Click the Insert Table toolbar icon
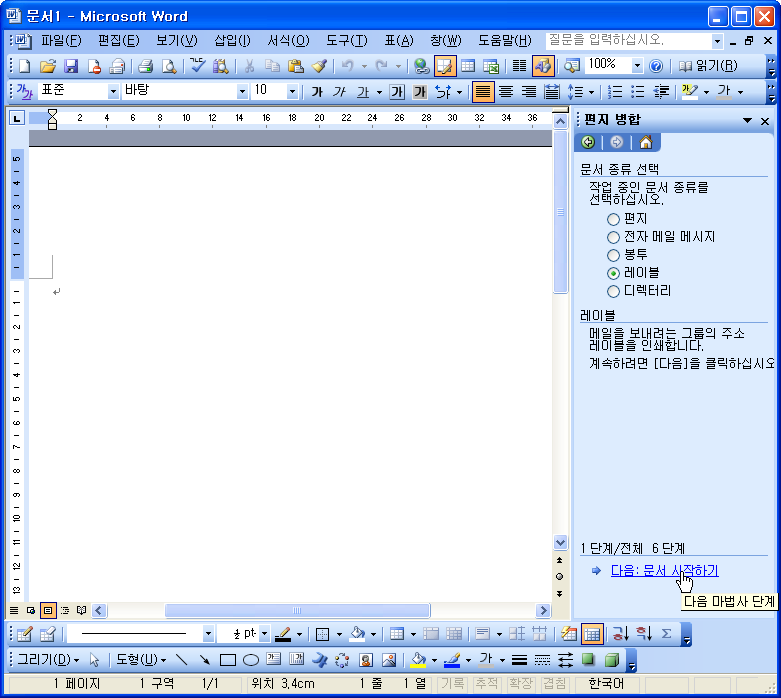 pos(468,66)
